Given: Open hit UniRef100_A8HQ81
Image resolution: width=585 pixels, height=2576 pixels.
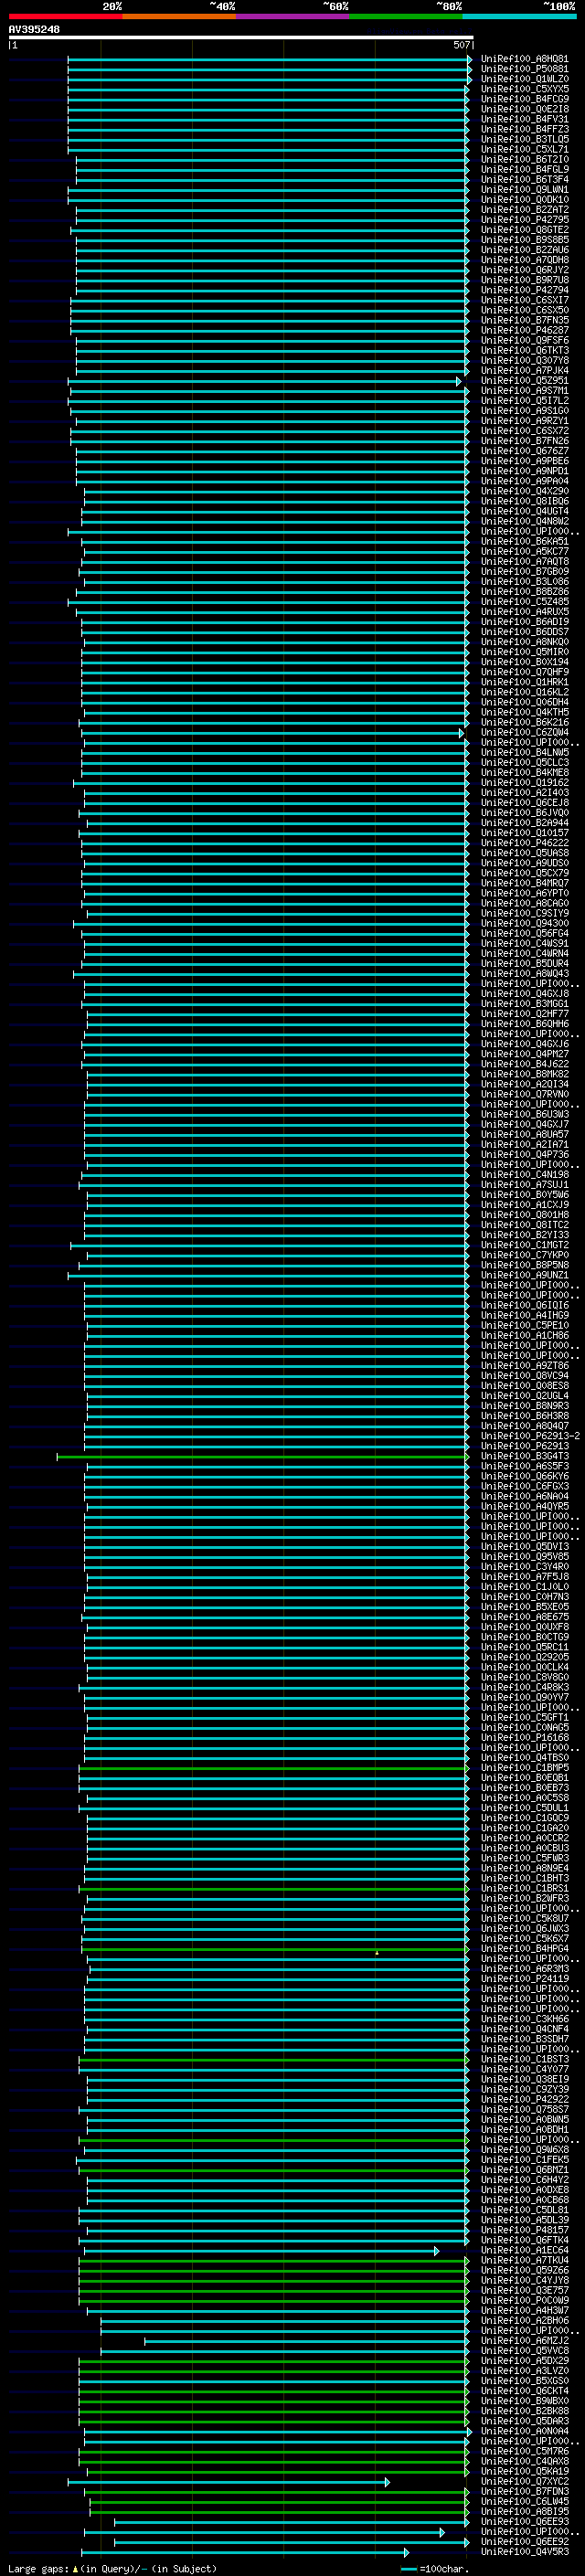Looking at the screenshot, I should 524,59.
